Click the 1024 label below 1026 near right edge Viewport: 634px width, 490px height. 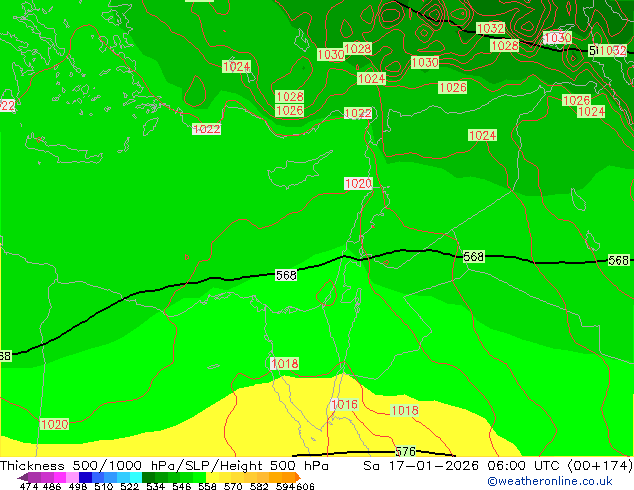[x=591, y=111]
